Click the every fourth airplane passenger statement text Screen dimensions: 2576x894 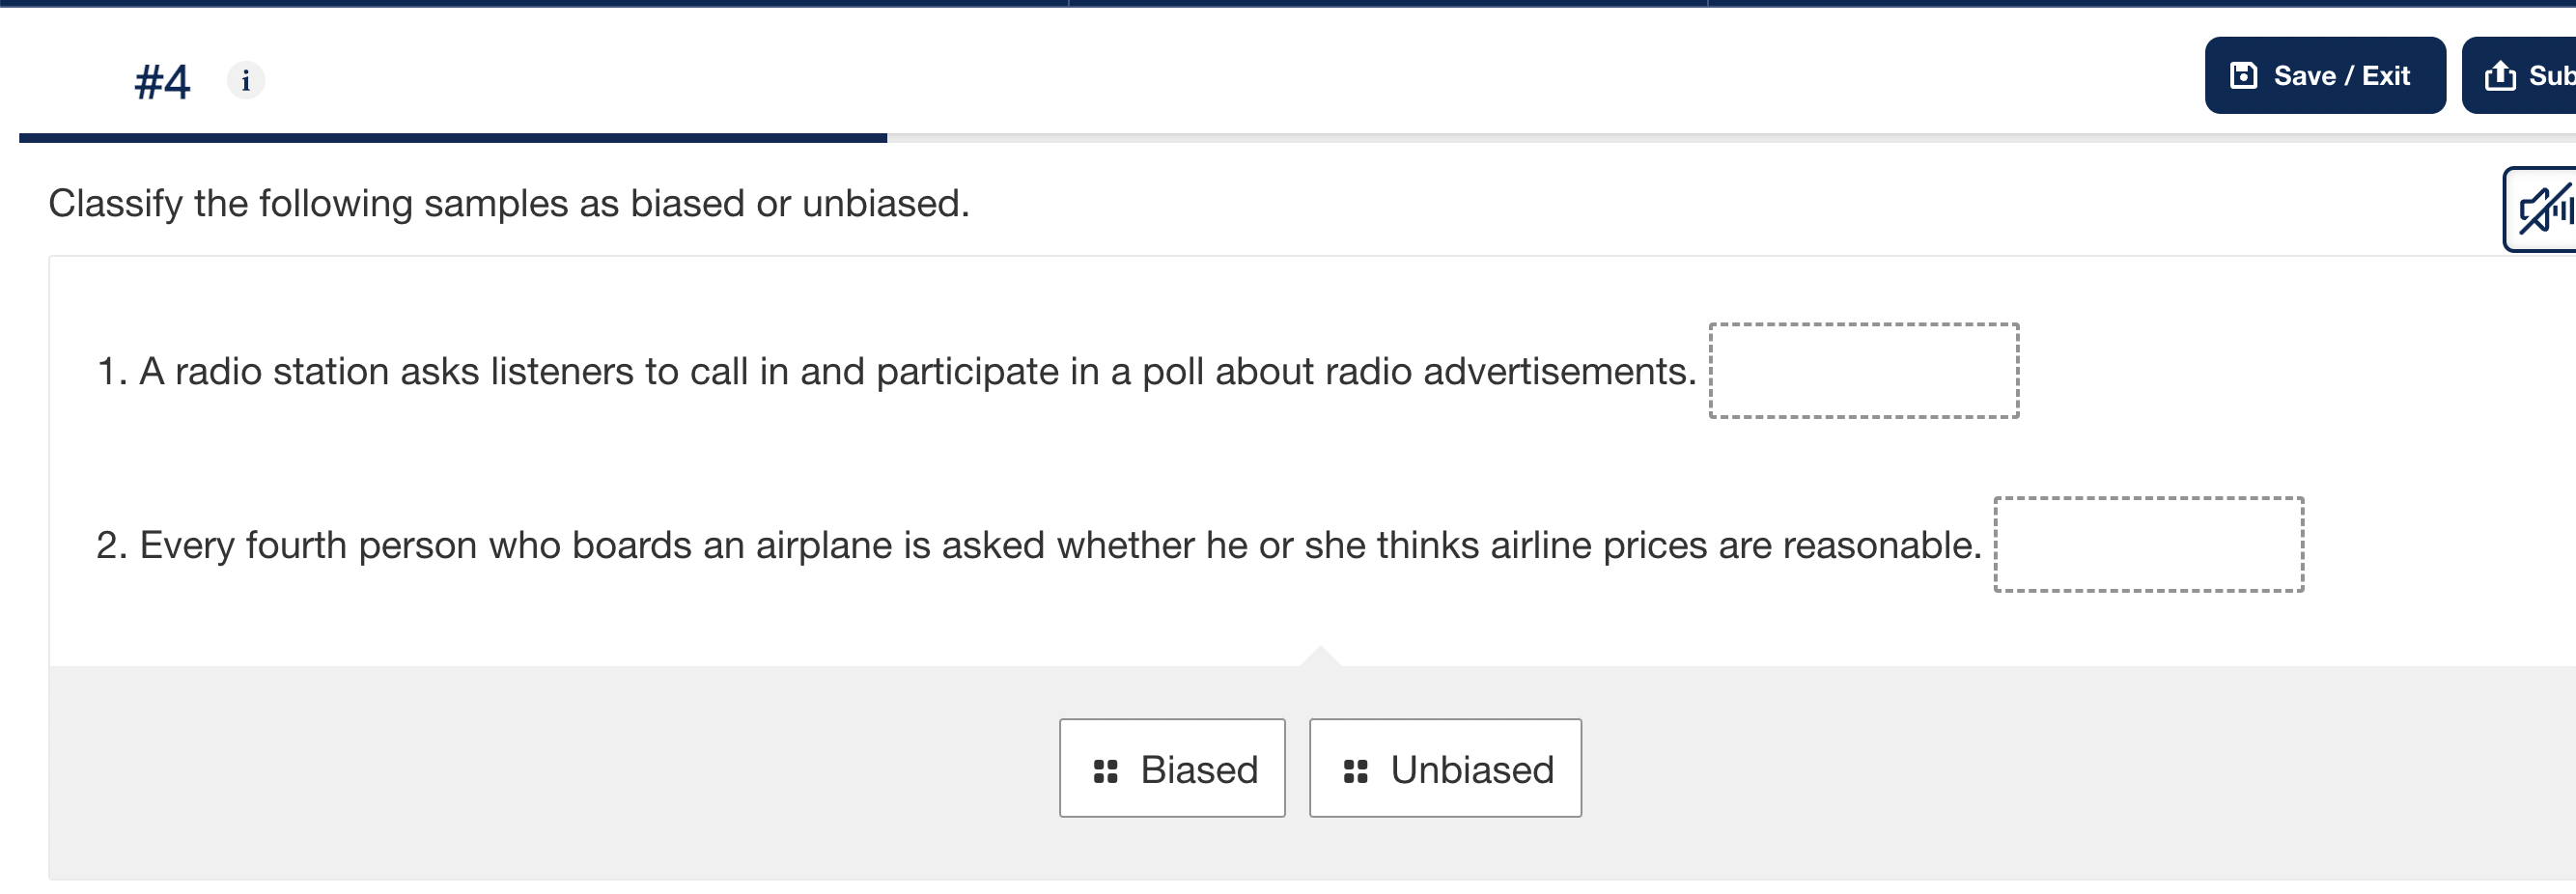click(x=1039, y=546)
